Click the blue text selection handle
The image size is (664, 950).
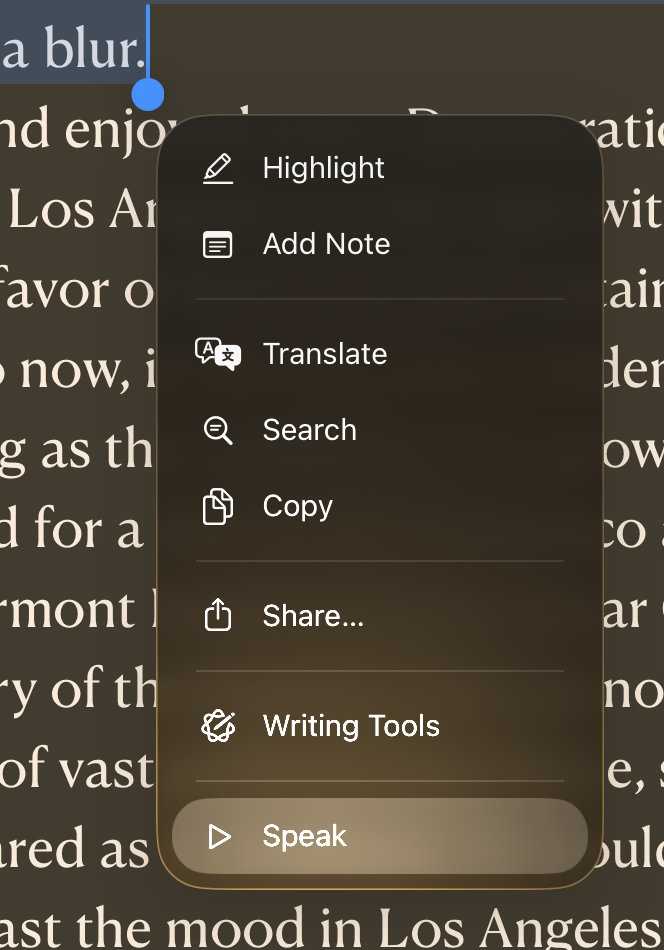pos(148,94)
